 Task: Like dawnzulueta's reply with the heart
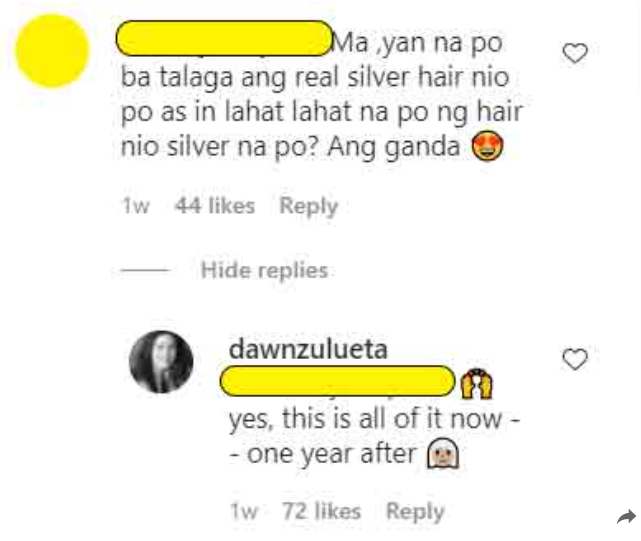coord(575,359)
